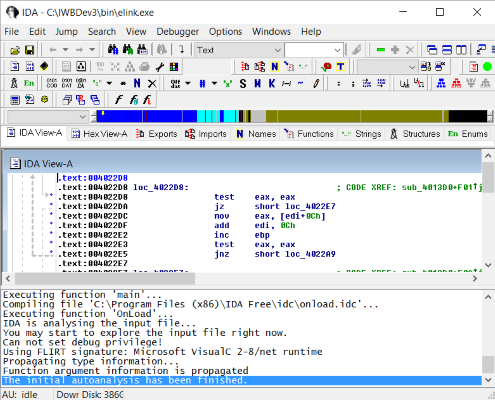This screenshot has height=400, width=495.
Task: Switch to the Hex View-A tab
Action: (100, 134)
